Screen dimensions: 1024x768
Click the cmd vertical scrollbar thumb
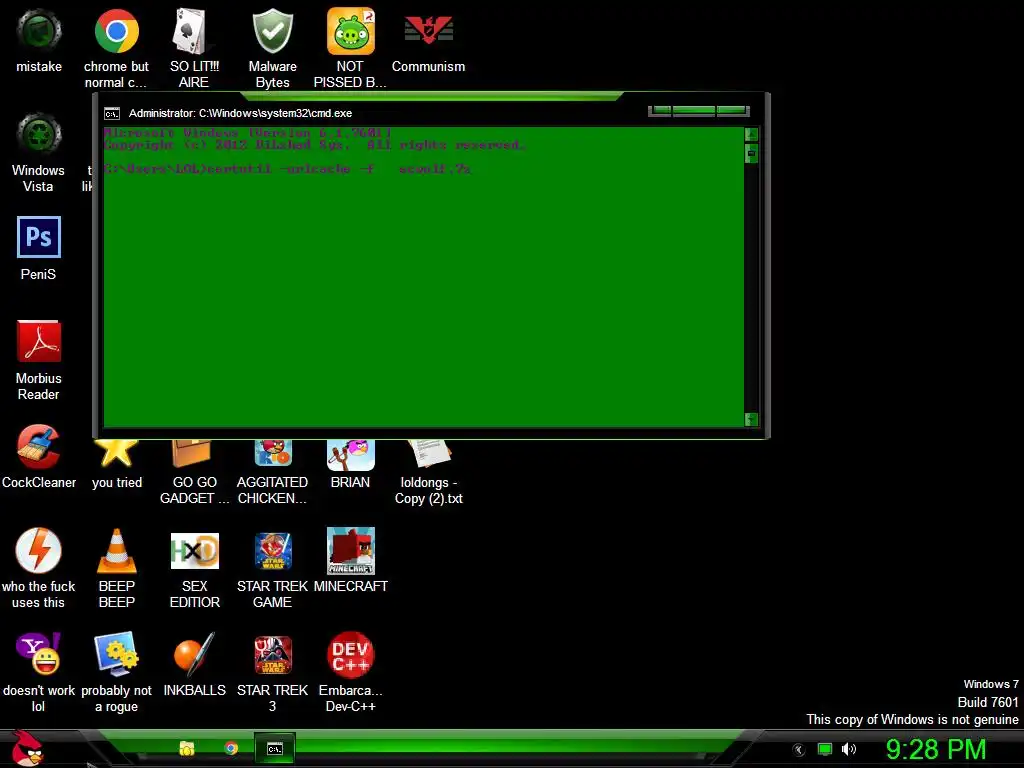click(x=752, y=153)
